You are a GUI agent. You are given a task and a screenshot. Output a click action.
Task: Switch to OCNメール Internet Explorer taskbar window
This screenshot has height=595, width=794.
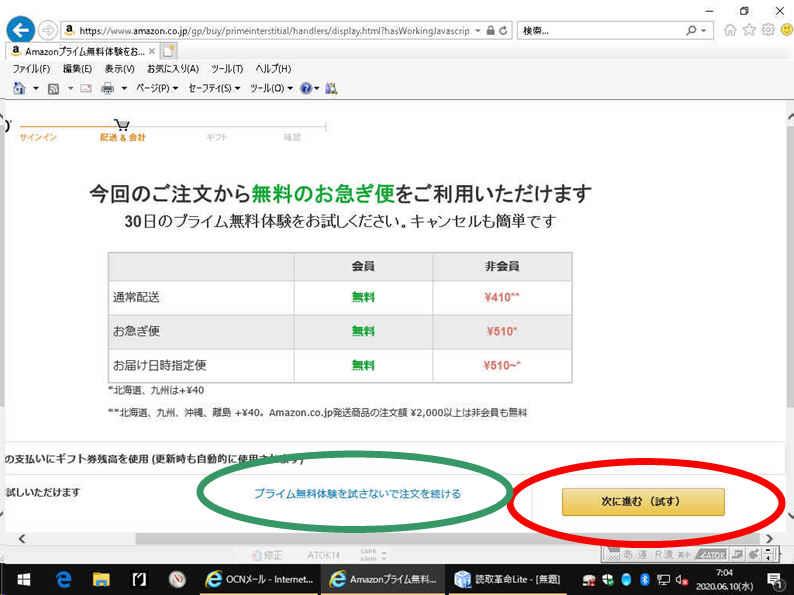[259, 579]
